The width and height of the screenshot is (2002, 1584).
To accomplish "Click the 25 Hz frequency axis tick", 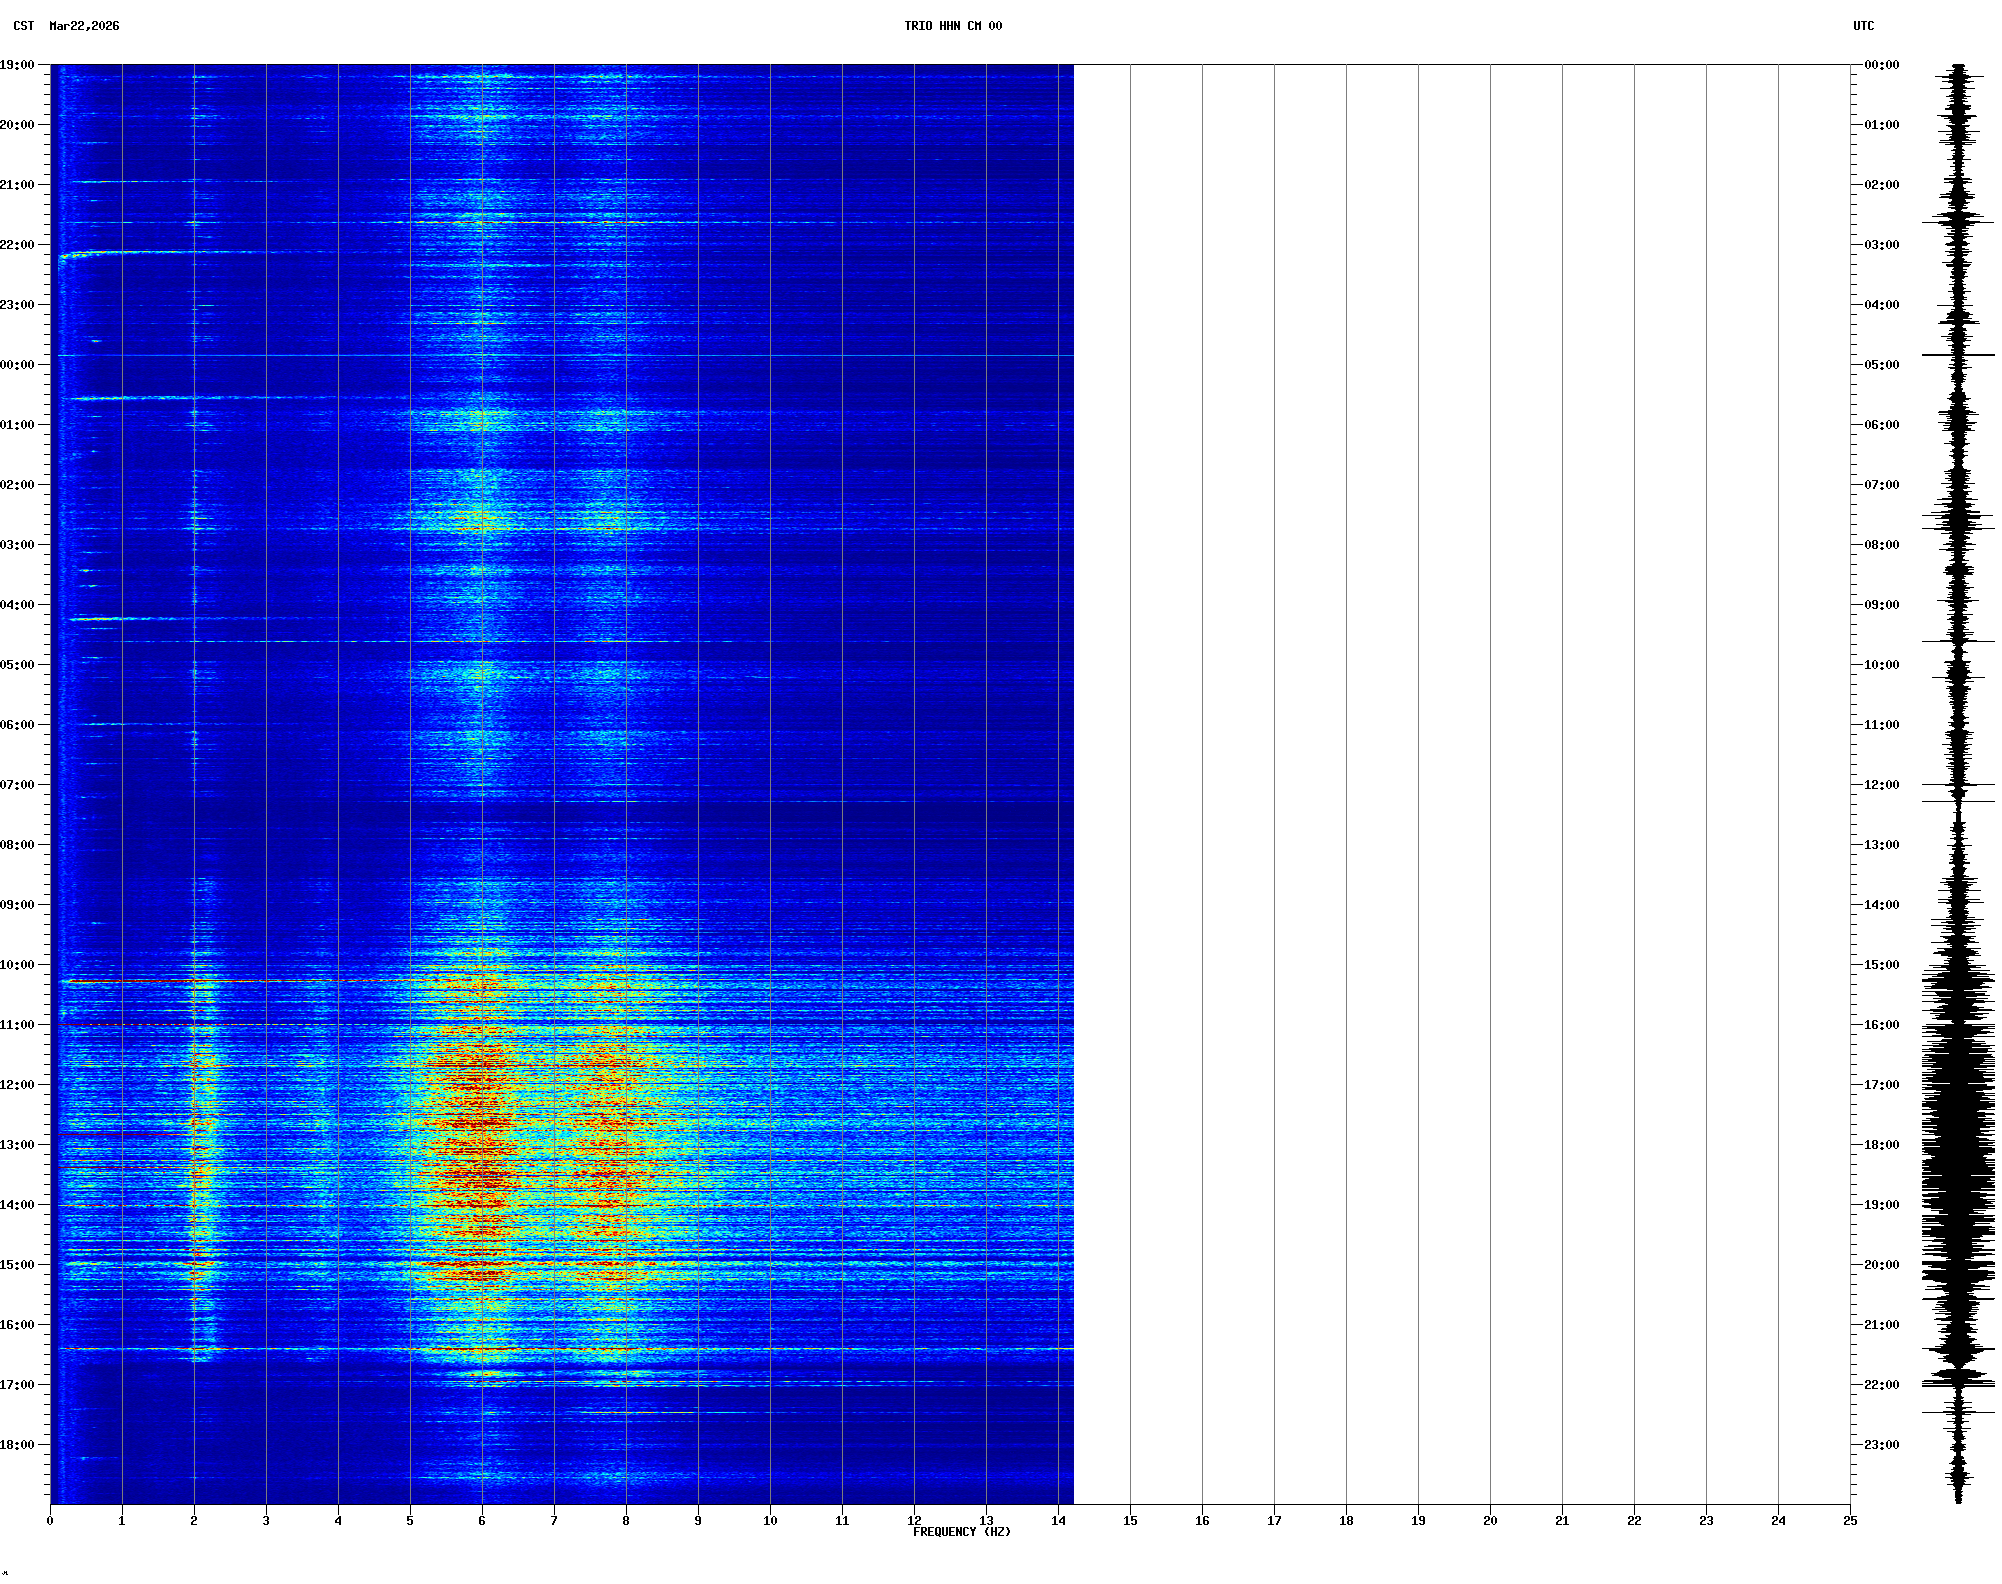I will 1850,1521.
